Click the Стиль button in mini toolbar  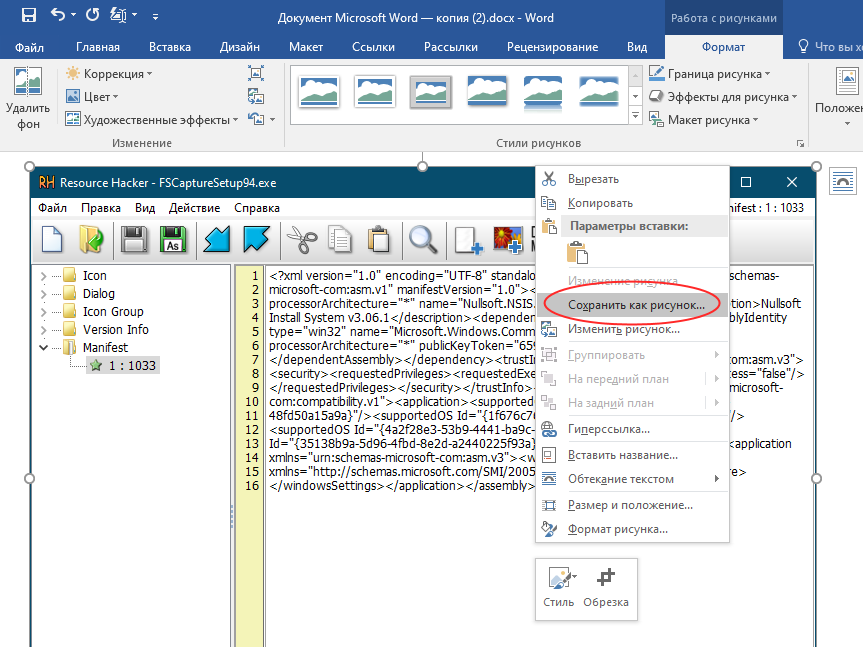[559, 588]
